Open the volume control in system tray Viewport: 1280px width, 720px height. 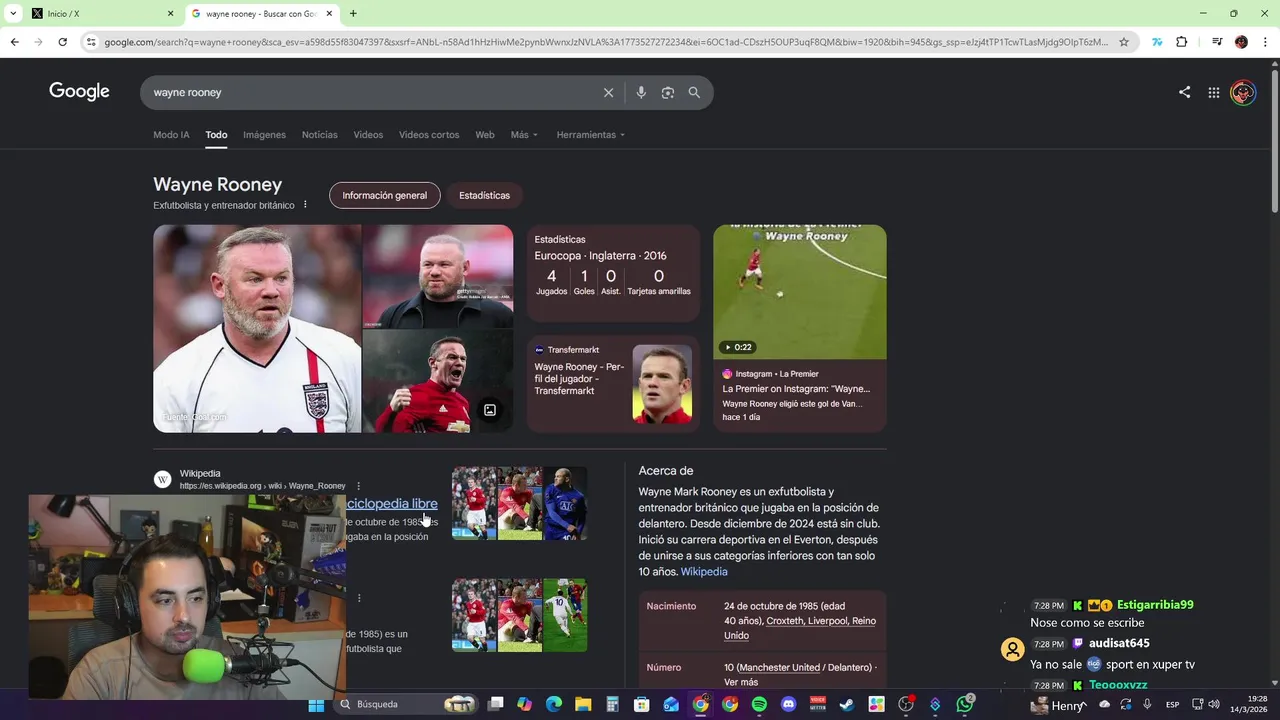[x=1214, y=705]
